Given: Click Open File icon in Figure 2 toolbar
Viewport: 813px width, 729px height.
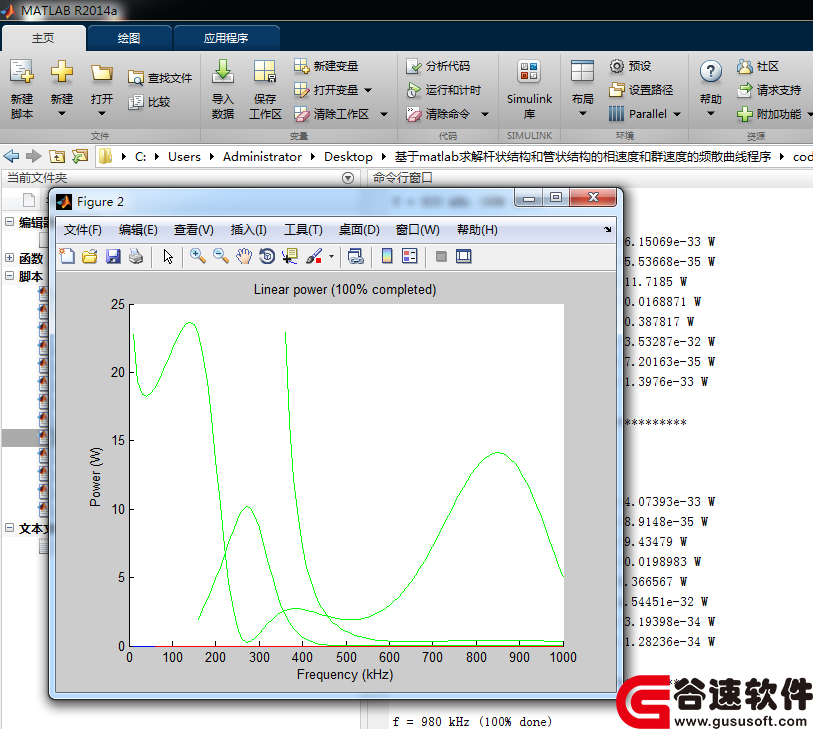Looking at the screenshot, I should pyautogui.click(x=90, y=256).
